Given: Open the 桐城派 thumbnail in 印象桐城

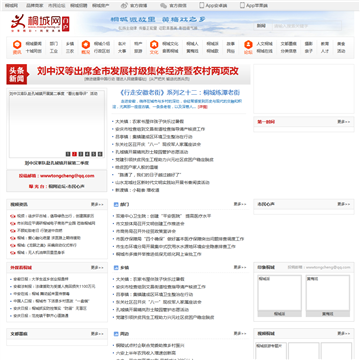Looking at the screenshot, I should (279, 296).
